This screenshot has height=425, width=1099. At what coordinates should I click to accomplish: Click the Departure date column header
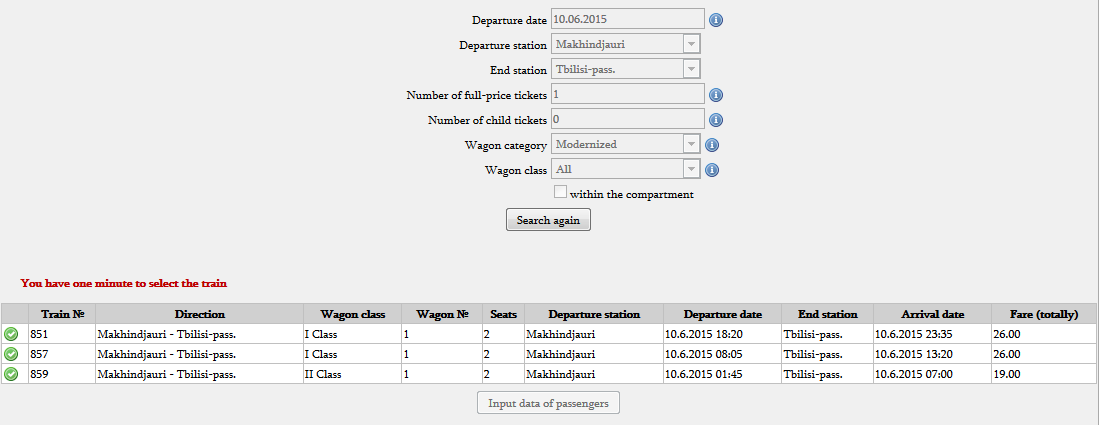tap(723, 314)
